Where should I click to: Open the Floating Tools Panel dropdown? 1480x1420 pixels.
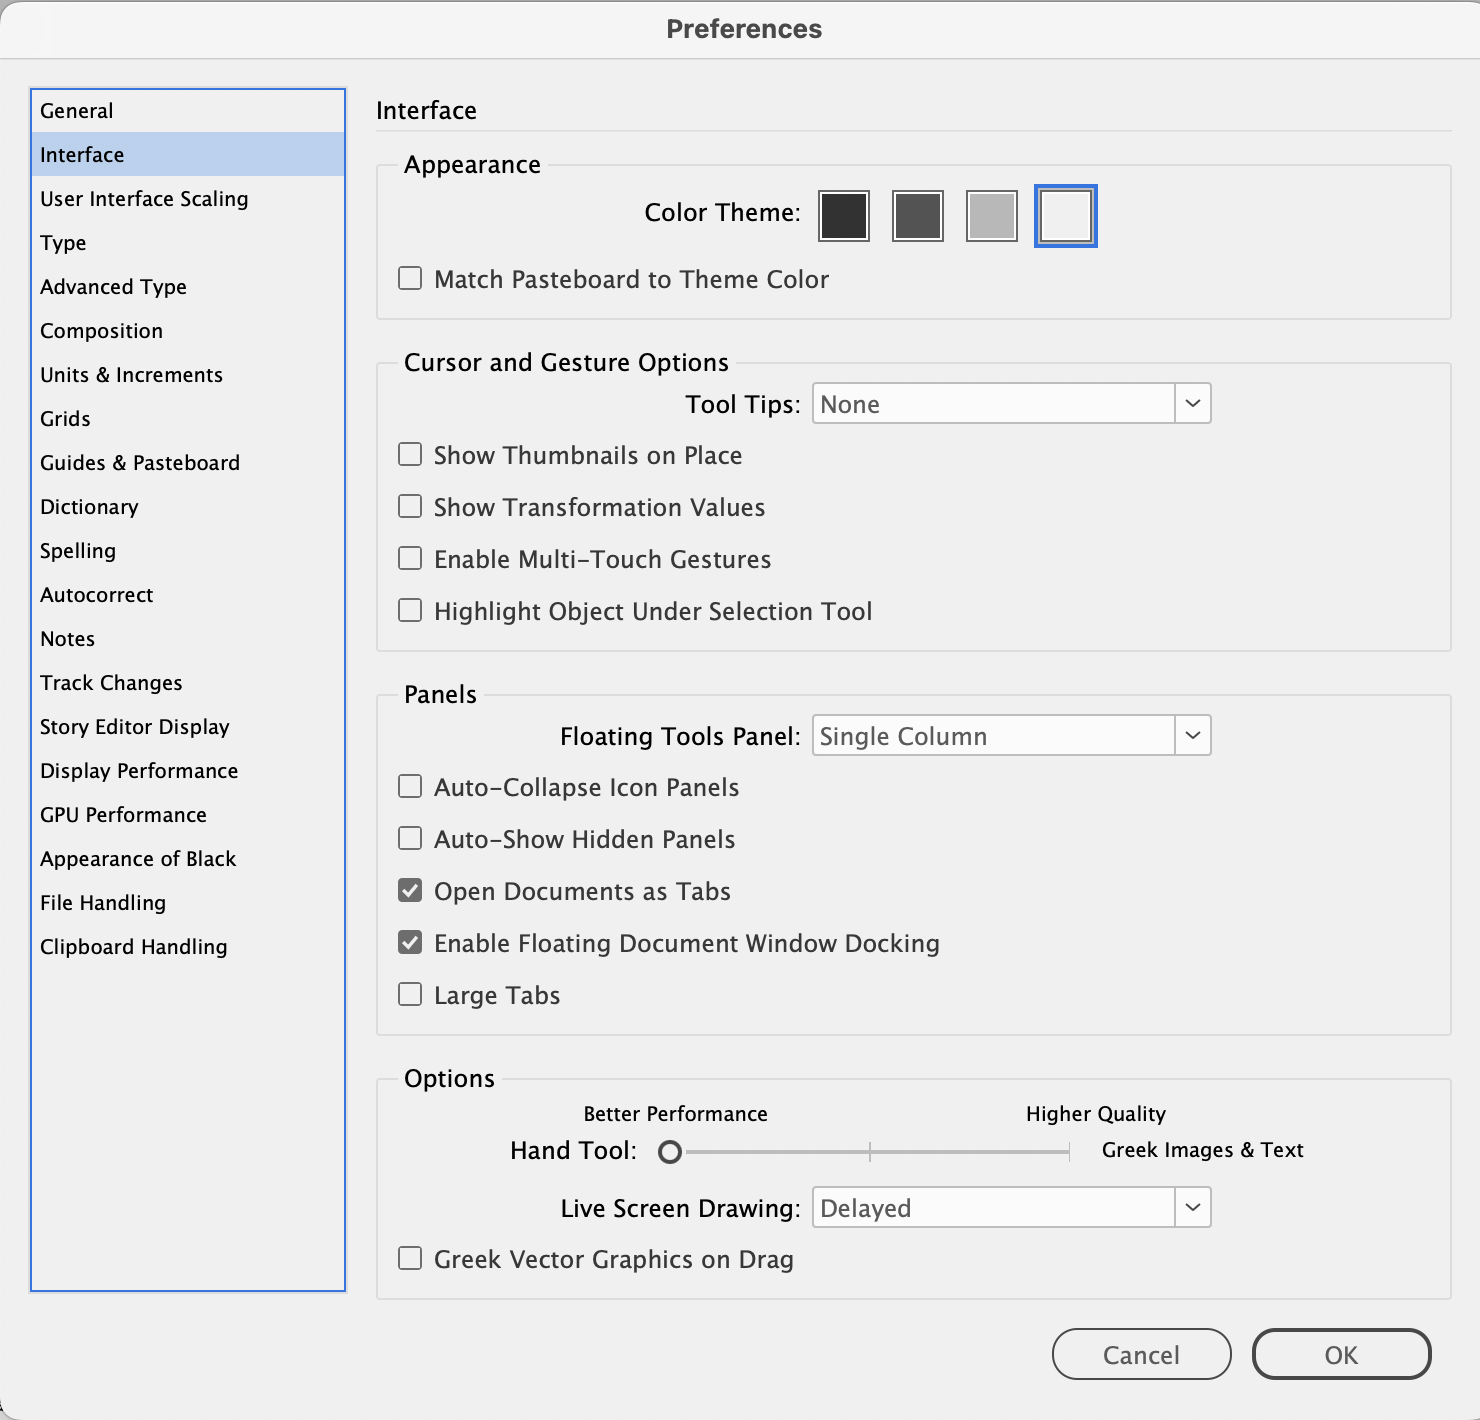(1191, 735)
